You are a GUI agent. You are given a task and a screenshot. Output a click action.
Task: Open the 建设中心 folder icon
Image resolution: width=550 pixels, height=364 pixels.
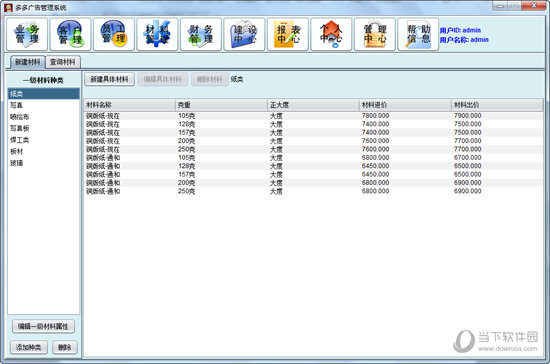coord(244,34)
